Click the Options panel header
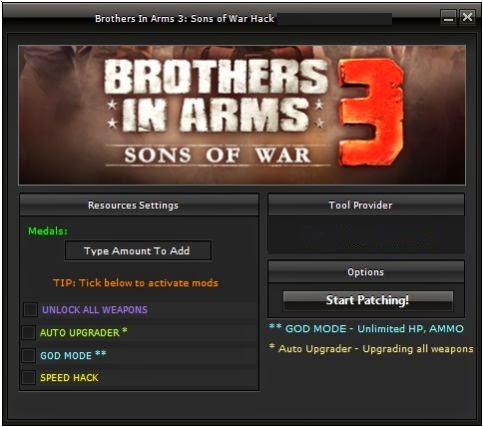This screenshot has width=483, height=427. click(x=366, y=272)
